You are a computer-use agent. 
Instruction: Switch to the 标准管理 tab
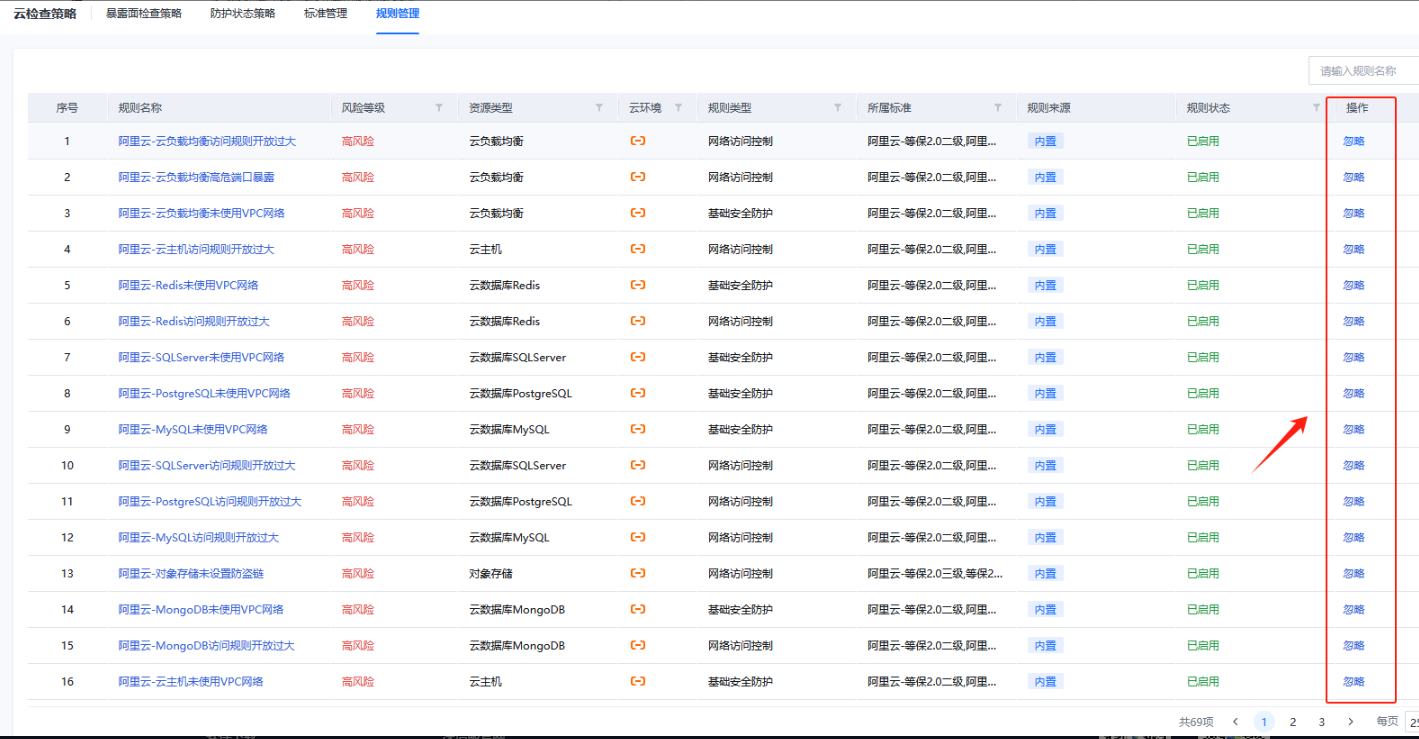325,14
